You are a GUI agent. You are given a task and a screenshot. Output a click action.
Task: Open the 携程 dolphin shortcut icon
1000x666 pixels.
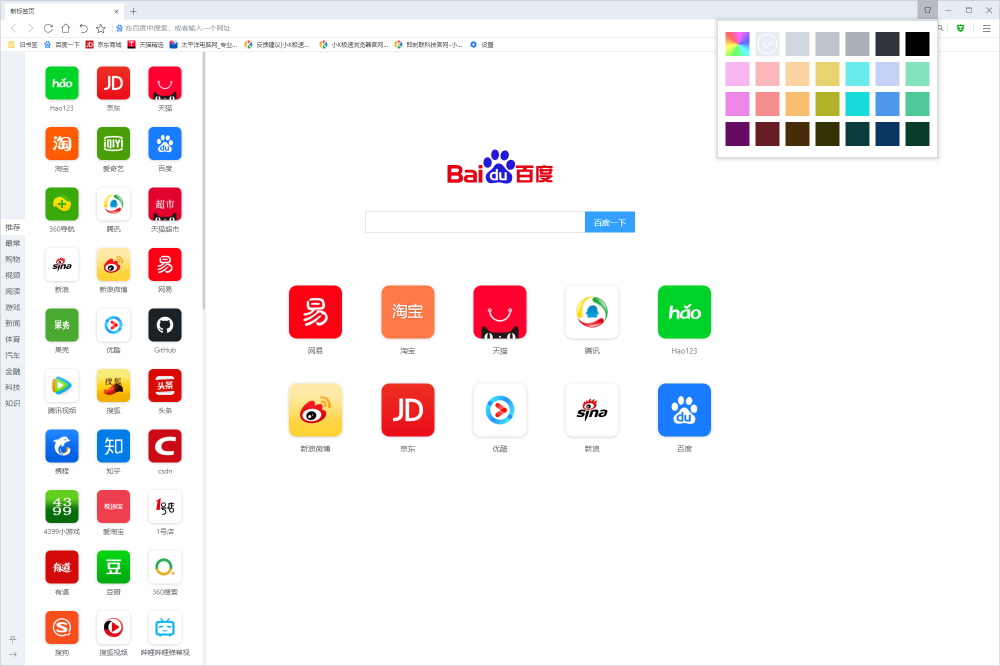[62, 446]
